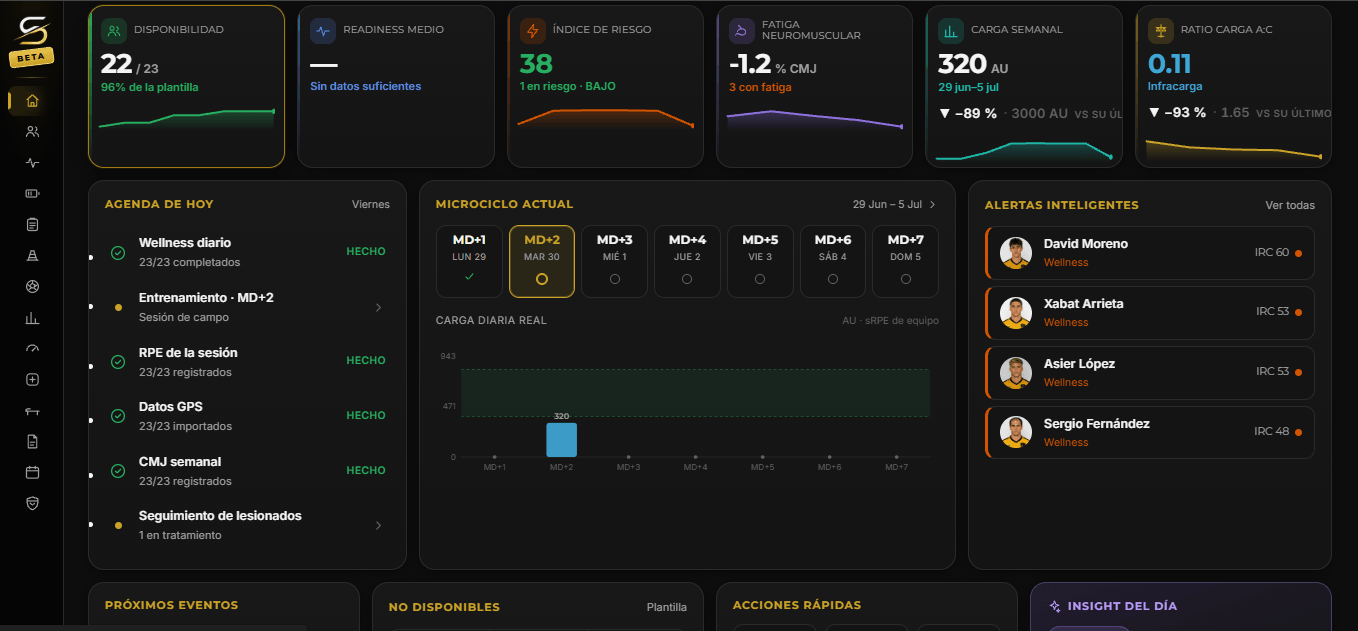Click the Plantilla link in No Disponibles
Viewport: 1358px width, 631px height.
coord(667,607)
